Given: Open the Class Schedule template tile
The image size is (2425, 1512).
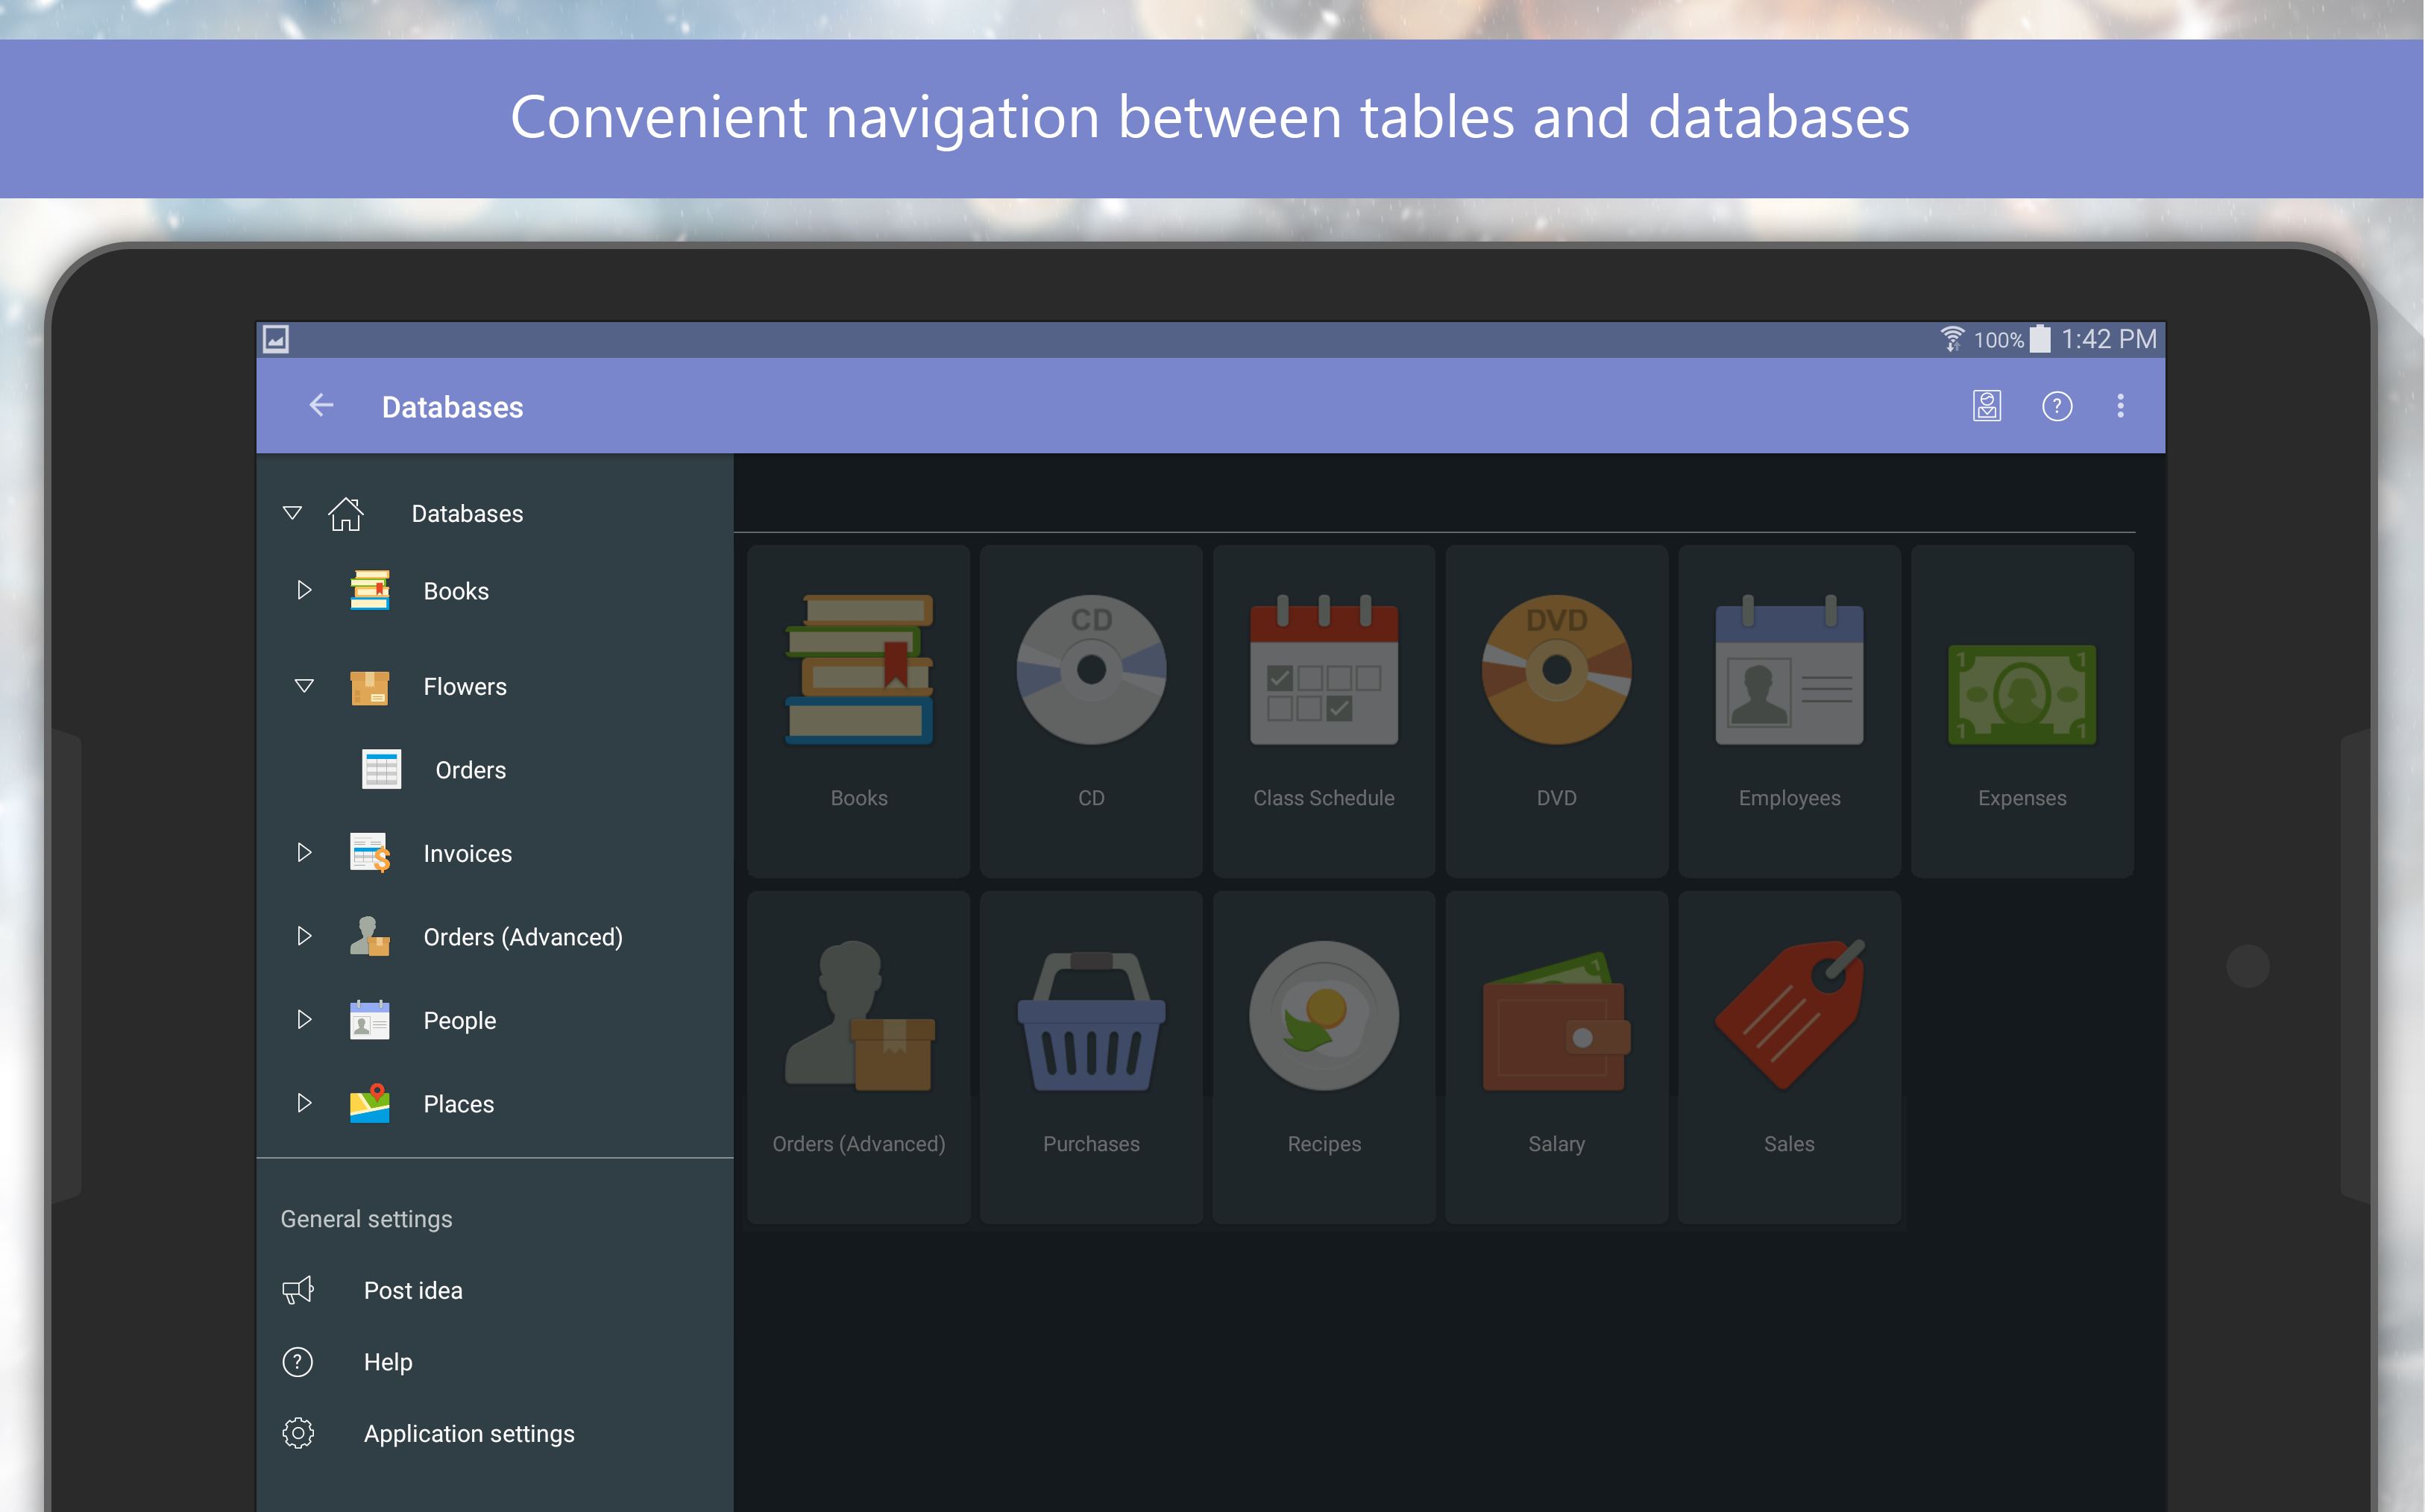Looking at the screenshot, I should tap(1324, 711).
